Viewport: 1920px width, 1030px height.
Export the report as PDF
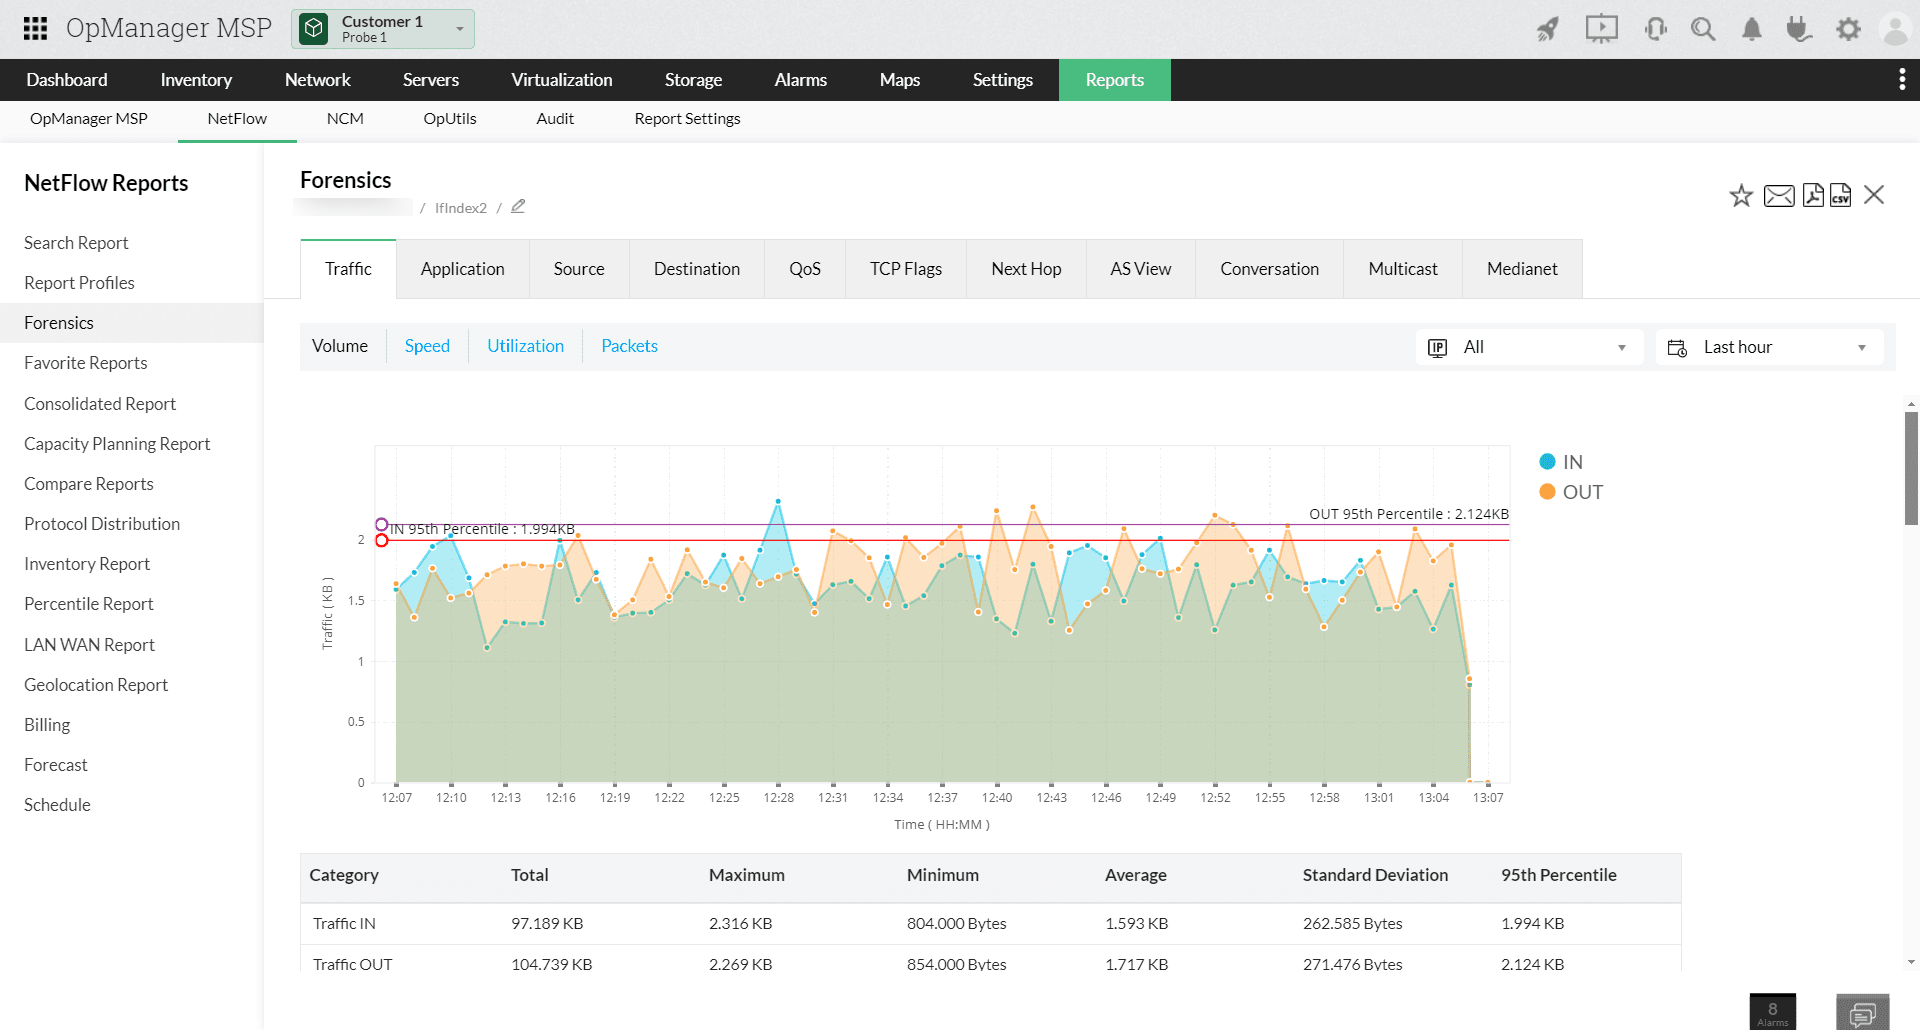[1813, 195]
